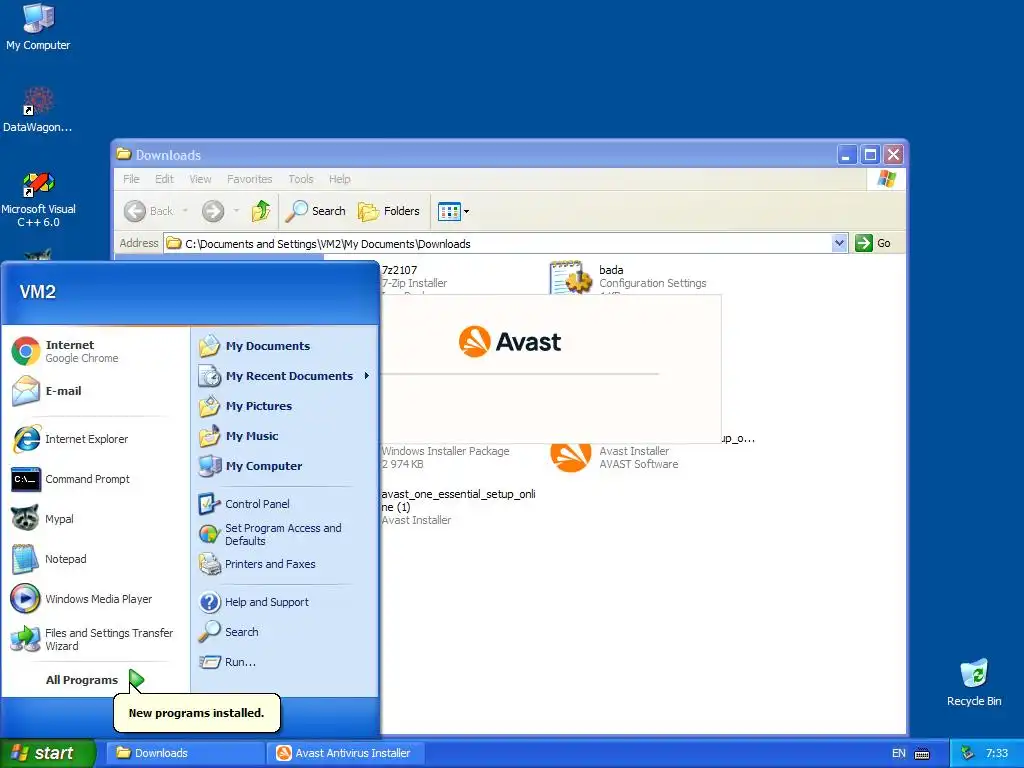Click the EN language indicator
1024x768 pixels.
[899, 753]
